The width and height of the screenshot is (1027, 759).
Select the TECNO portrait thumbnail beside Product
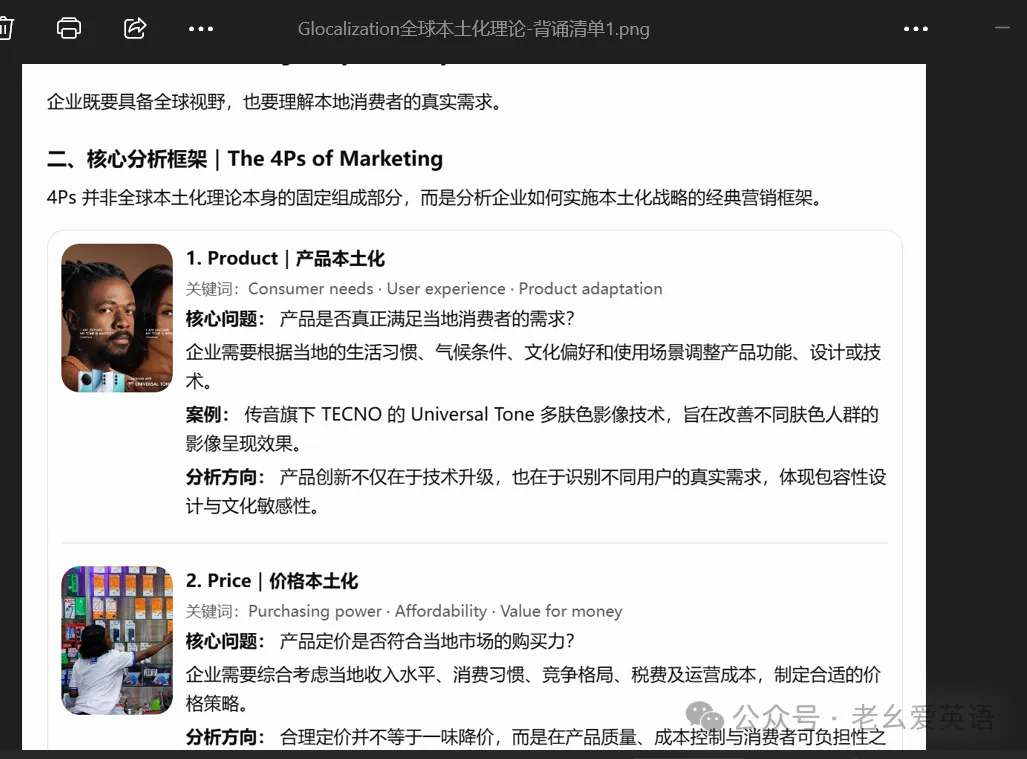point(117,318)
